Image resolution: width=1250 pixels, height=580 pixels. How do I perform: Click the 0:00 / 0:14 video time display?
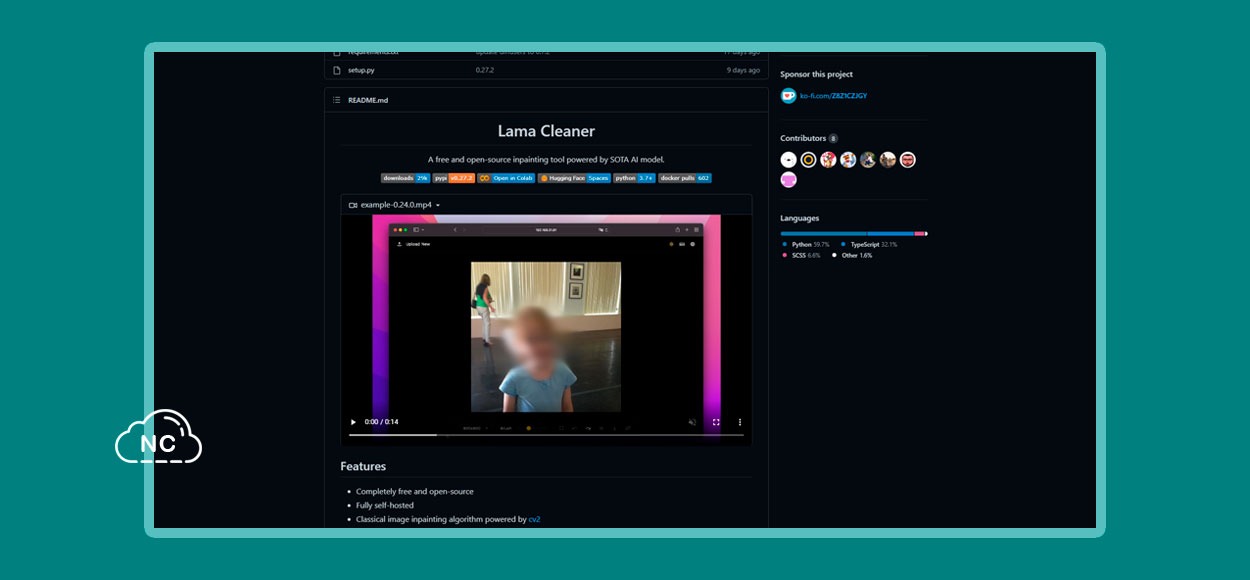tap(381, 422)
